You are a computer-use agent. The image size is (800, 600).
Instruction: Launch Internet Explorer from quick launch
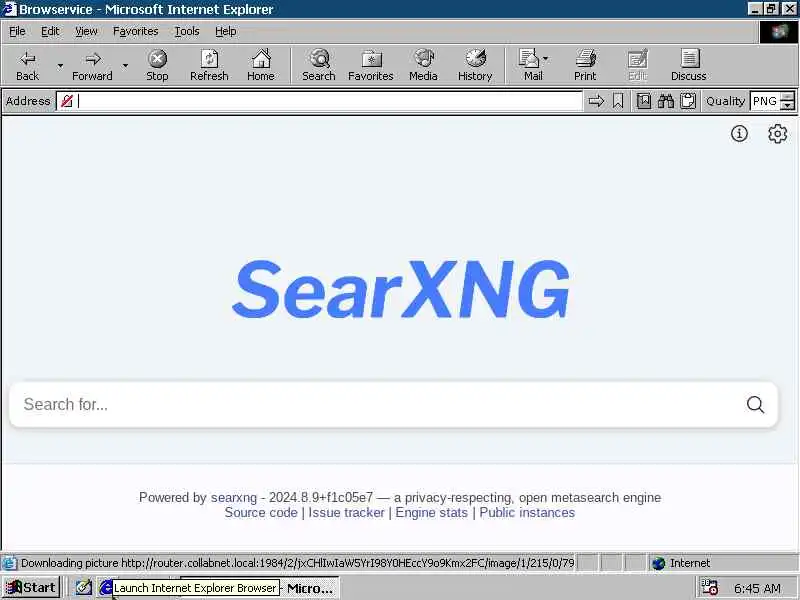tap(106, 588)
